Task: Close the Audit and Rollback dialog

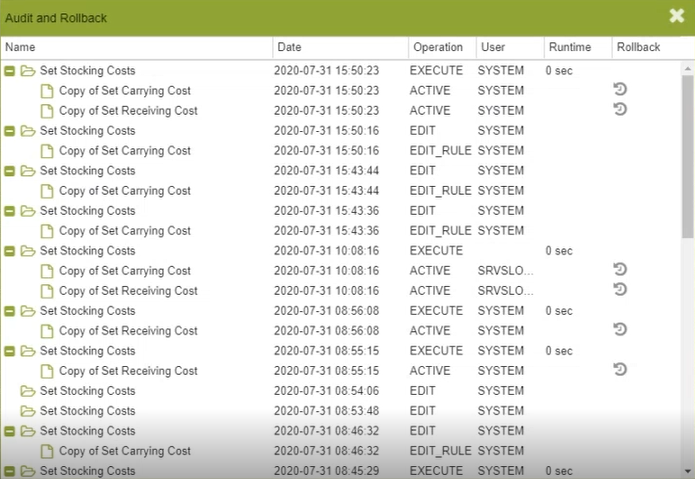Action: [677, 16]
